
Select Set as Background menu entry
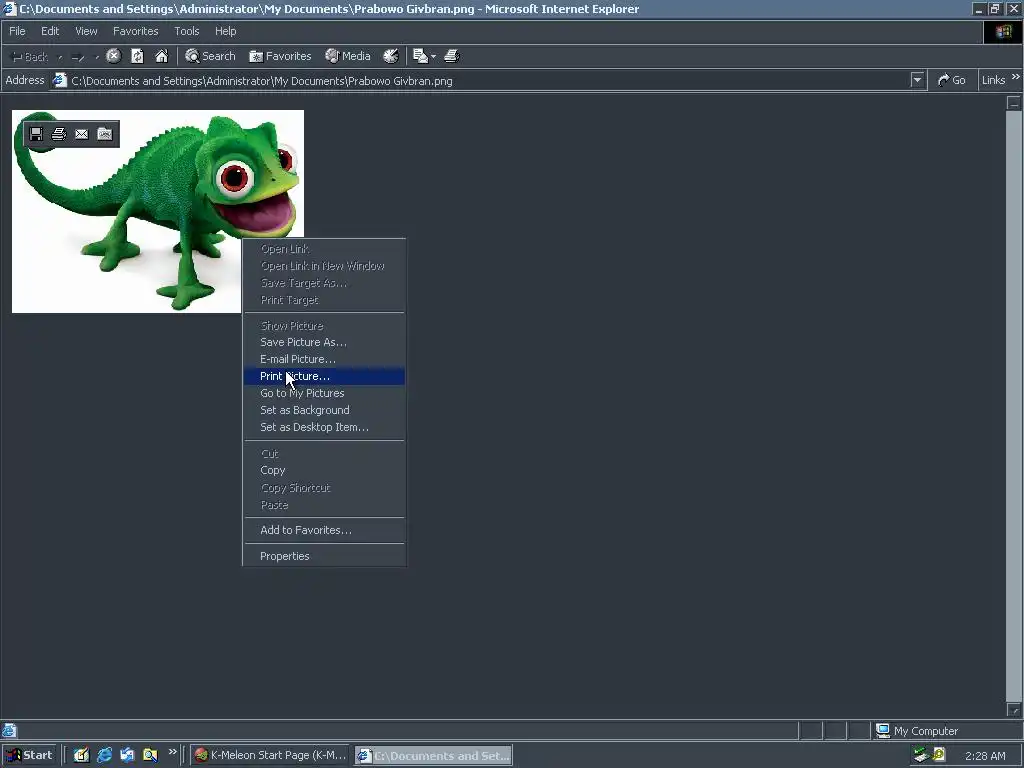click(x=325, y=410)
